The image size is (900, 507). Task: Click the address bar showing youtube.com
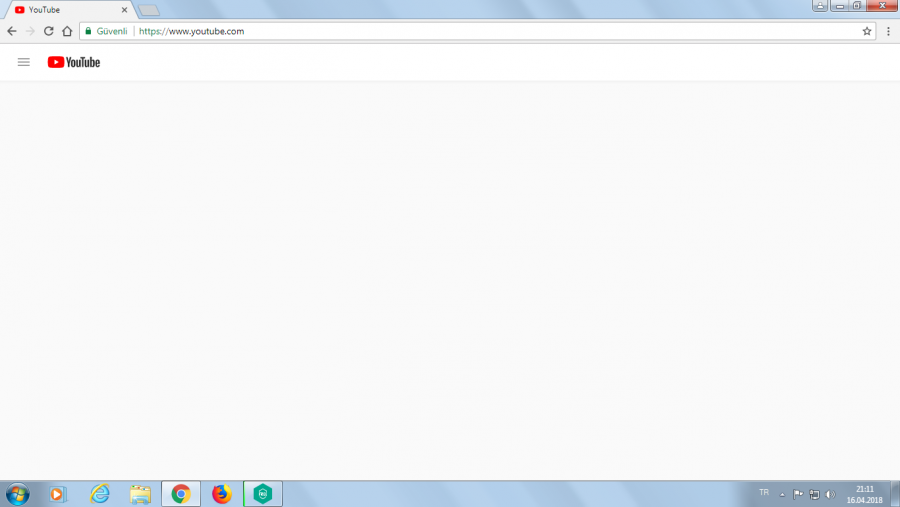pyautogui.click(x=478, y=31)
